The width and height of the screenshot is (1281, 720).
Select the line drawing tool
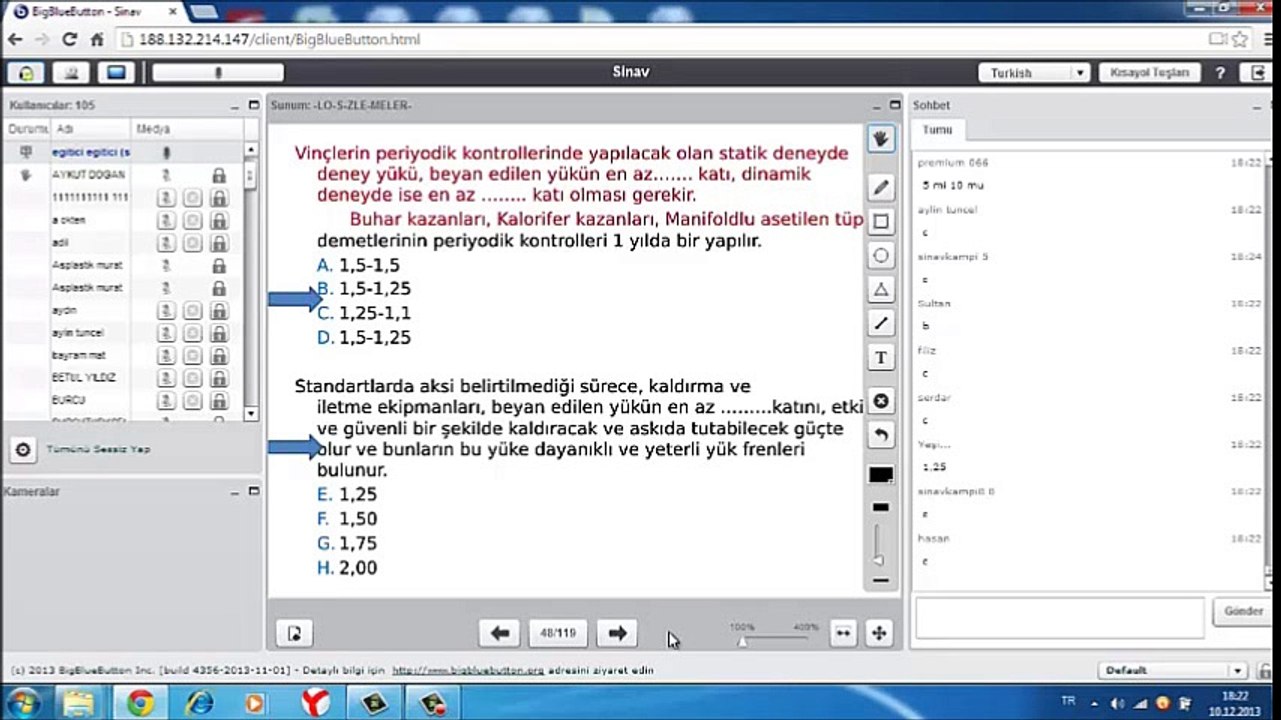coord(881,323)
